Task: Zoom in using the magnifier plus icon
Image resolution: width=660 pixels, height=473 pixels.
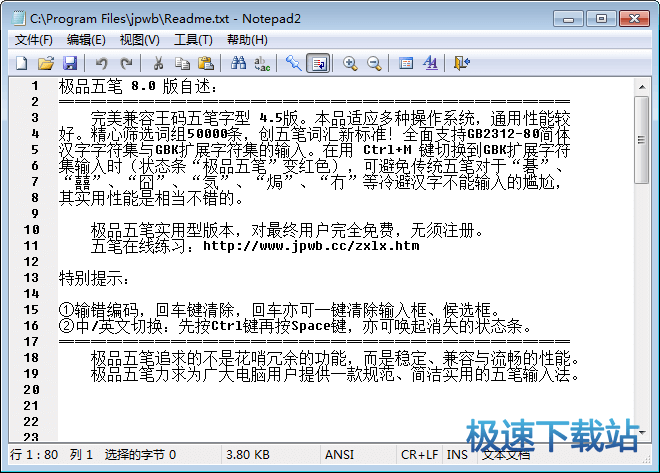Action: click(350, 63)
